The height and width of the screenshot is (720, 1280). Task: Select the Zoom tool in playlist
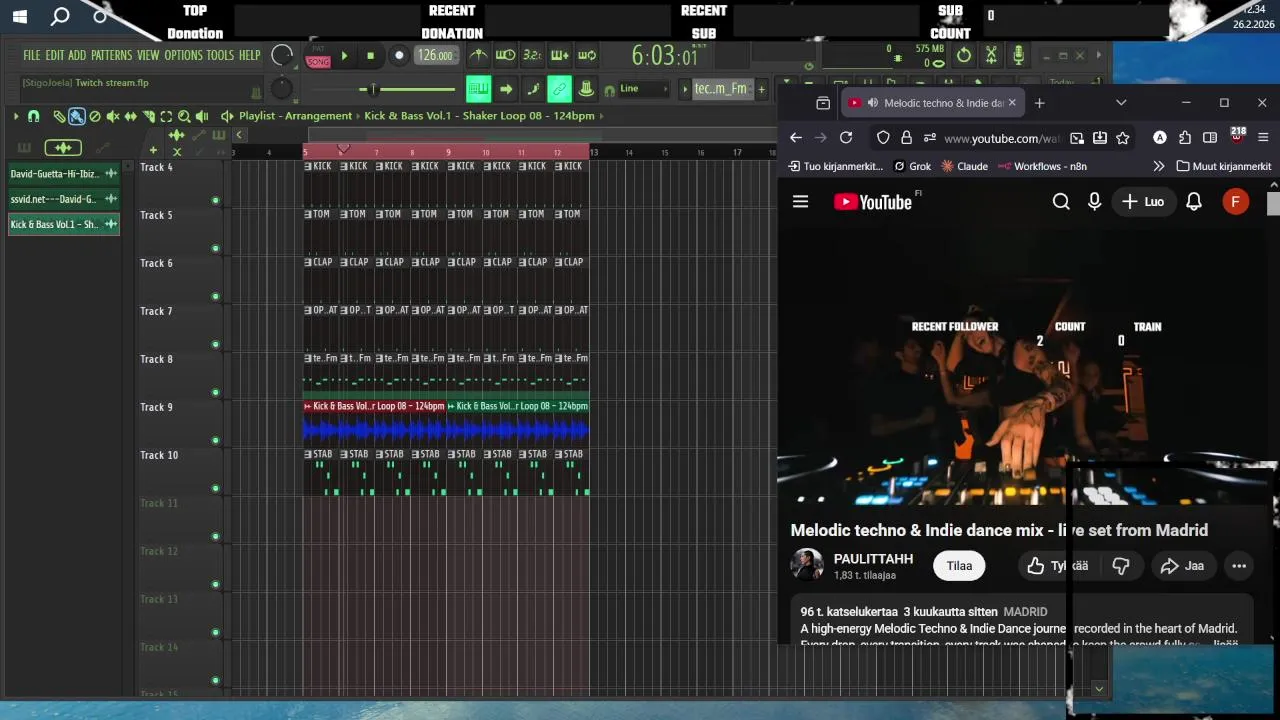[185, 116]
